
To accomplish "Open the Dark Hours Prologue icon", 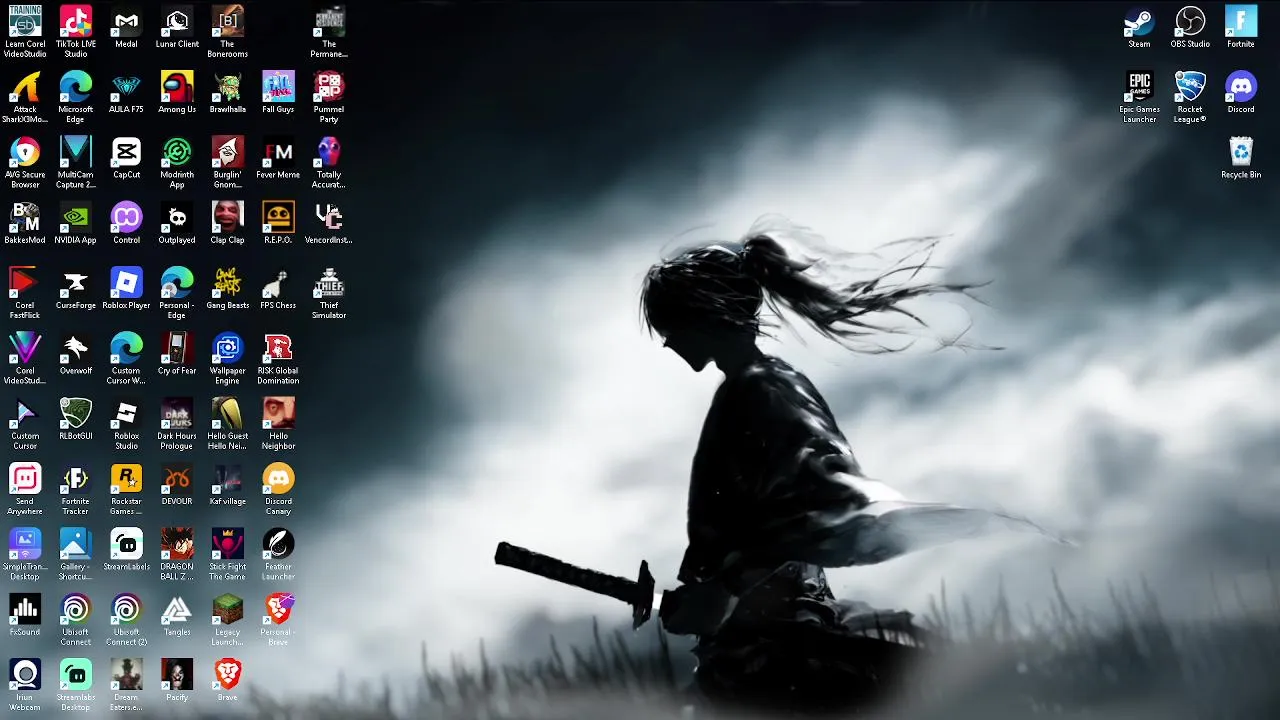I will 177,423.
